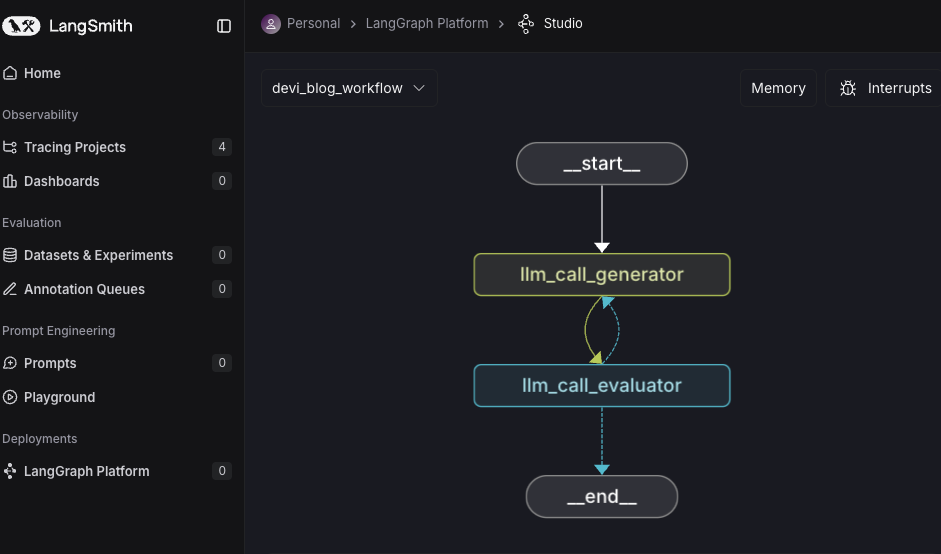The image size is (941, 554).
Task: Click the Playground play icon
Action: tap(10, 397)
